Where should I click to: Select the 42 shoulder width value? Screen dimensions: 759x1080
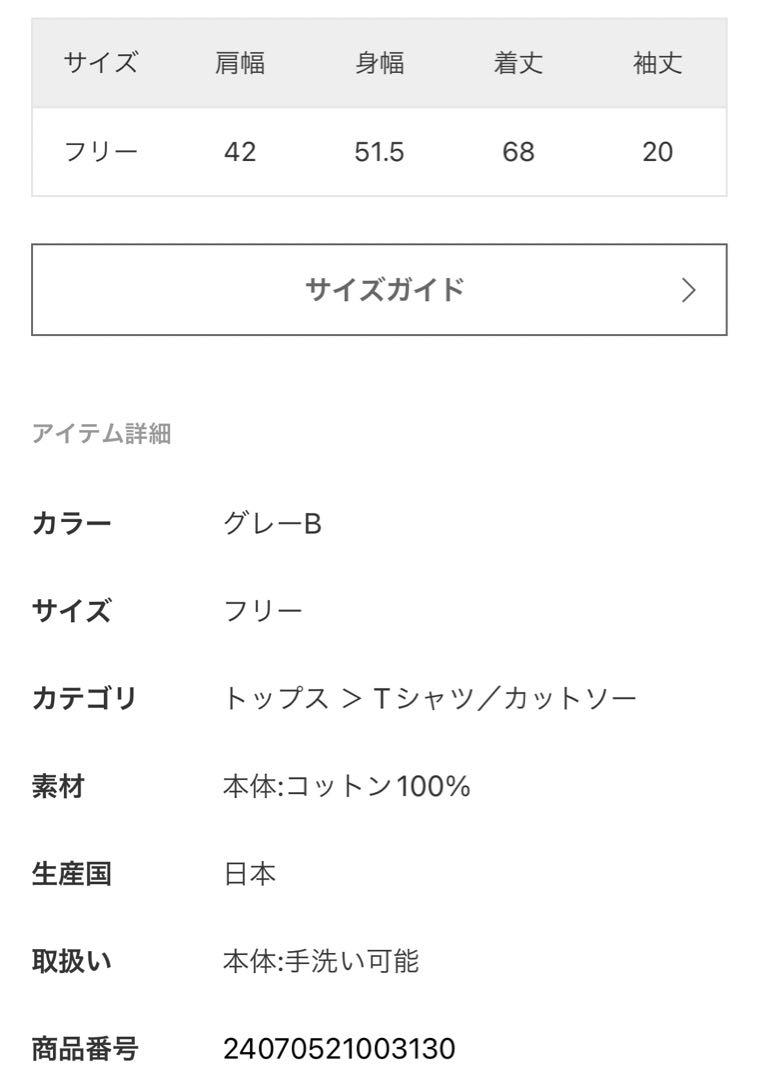pyautogui.click(x=240, y=152)
